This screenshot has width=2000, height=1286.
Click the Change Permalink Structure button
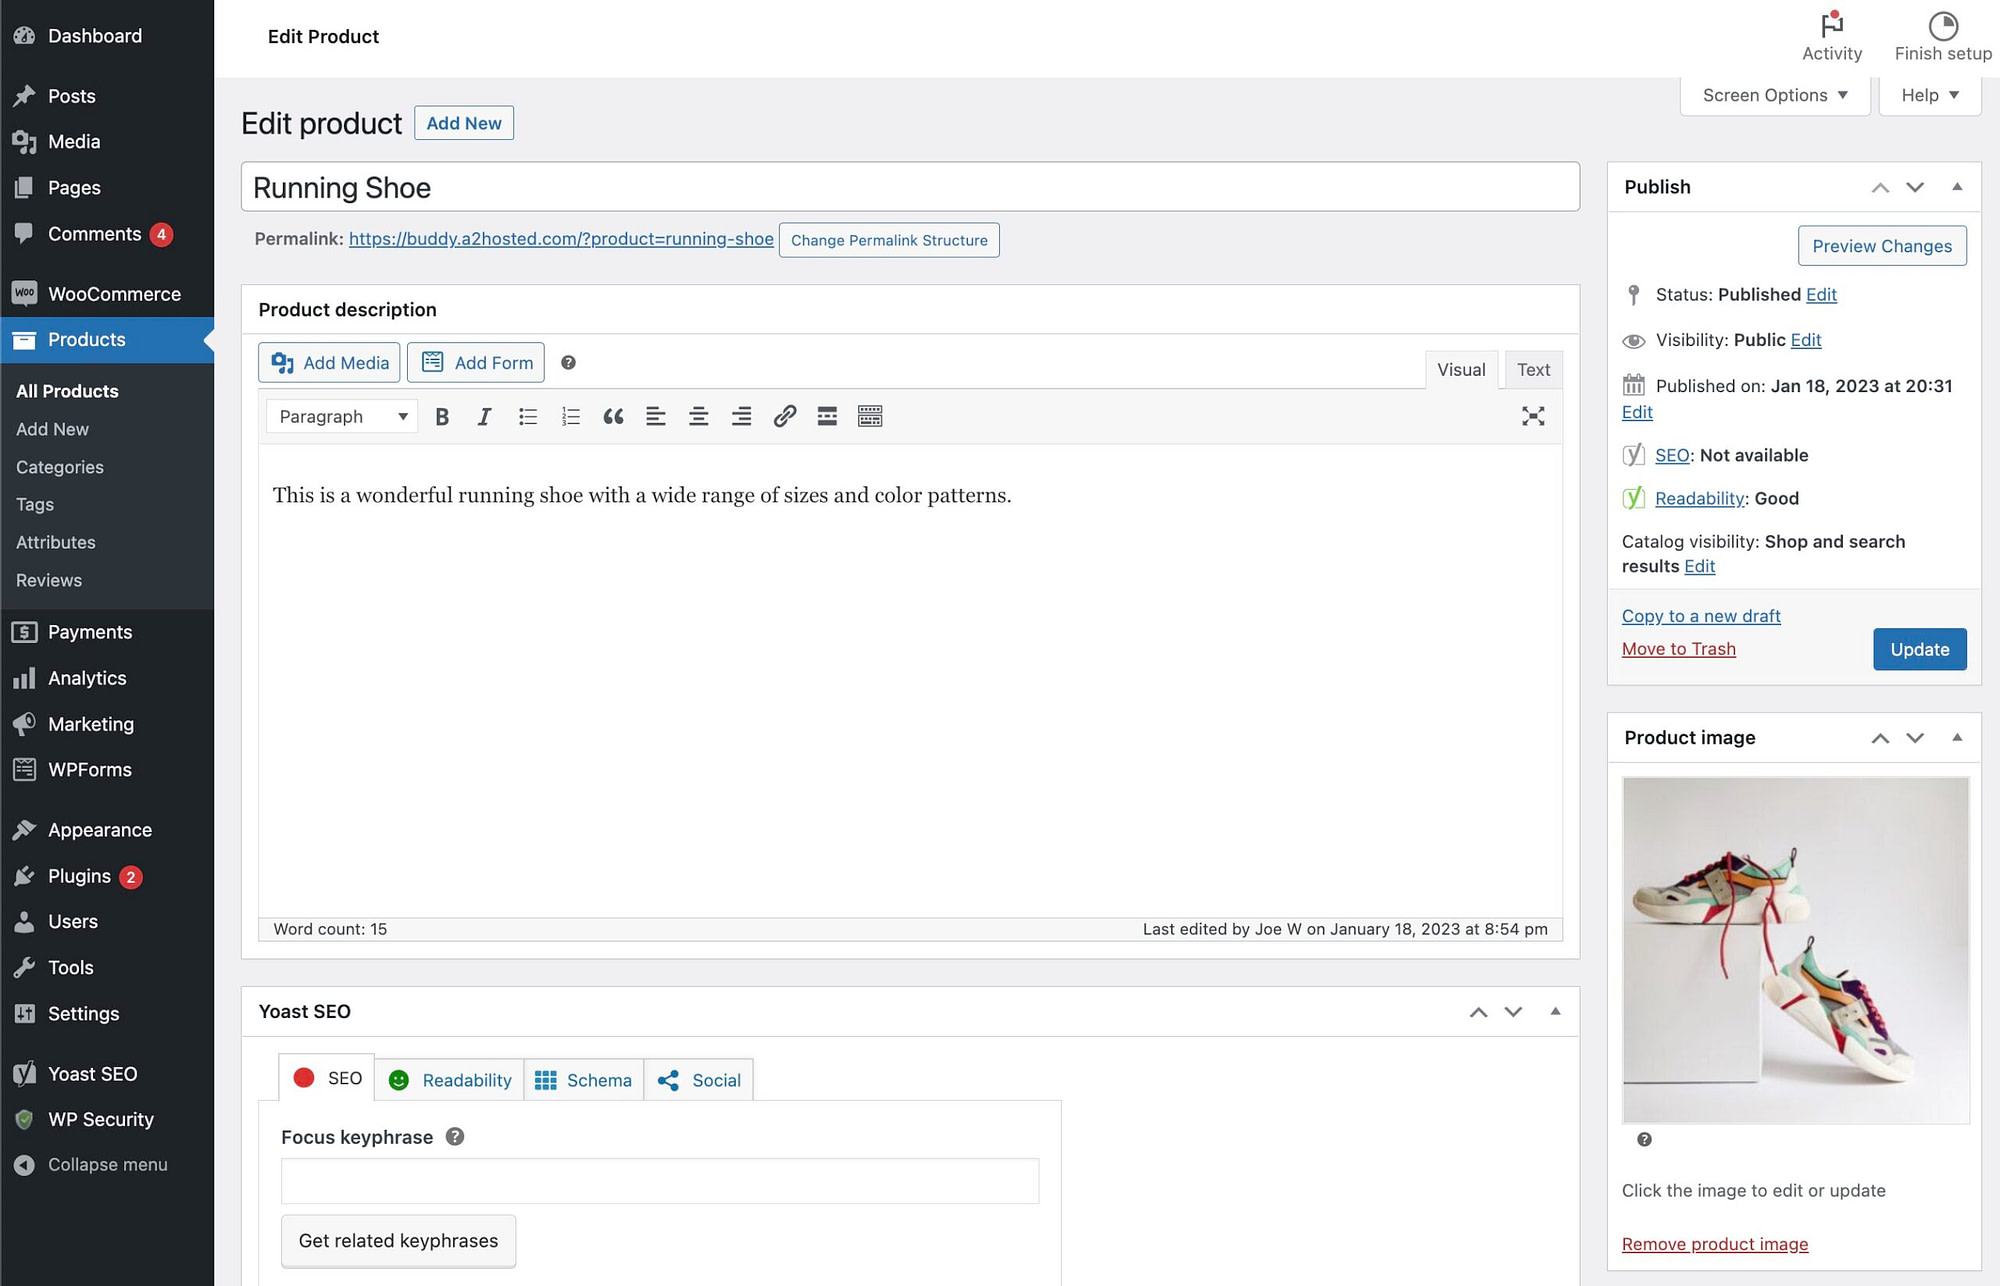point(889,239)
